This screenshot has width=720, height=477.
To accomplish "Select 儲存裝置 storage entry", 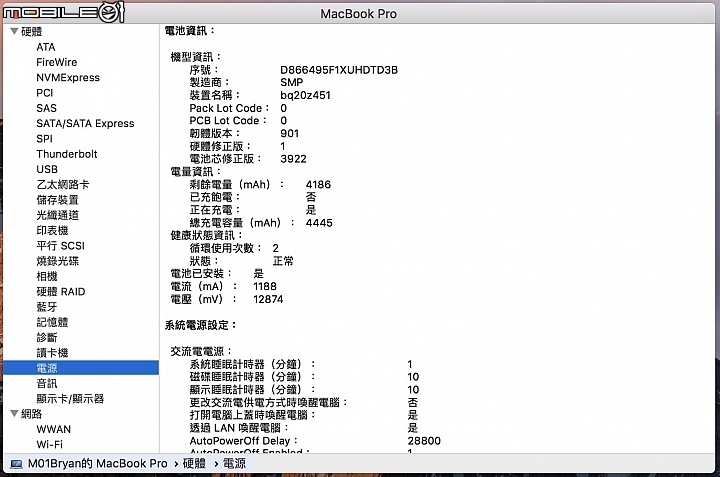I will [x=57, y=200].
